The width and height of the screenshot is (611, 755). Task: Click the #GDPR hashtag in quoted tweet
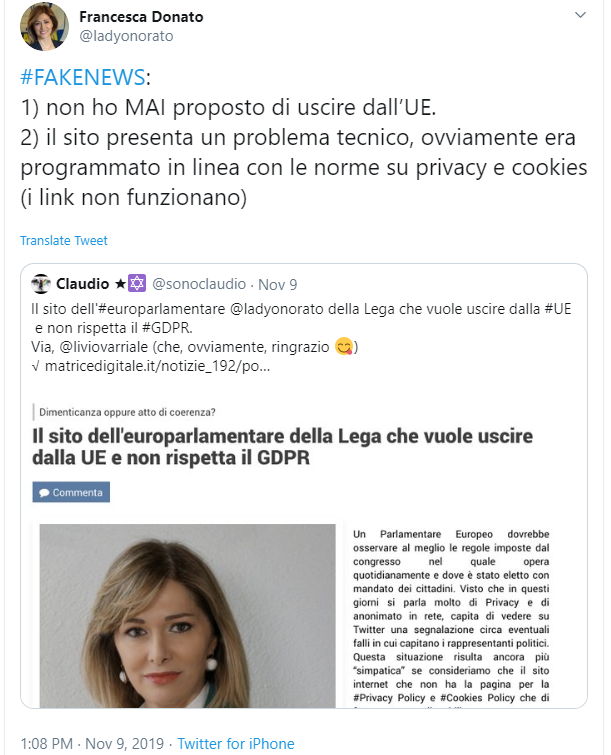(166, 328)
